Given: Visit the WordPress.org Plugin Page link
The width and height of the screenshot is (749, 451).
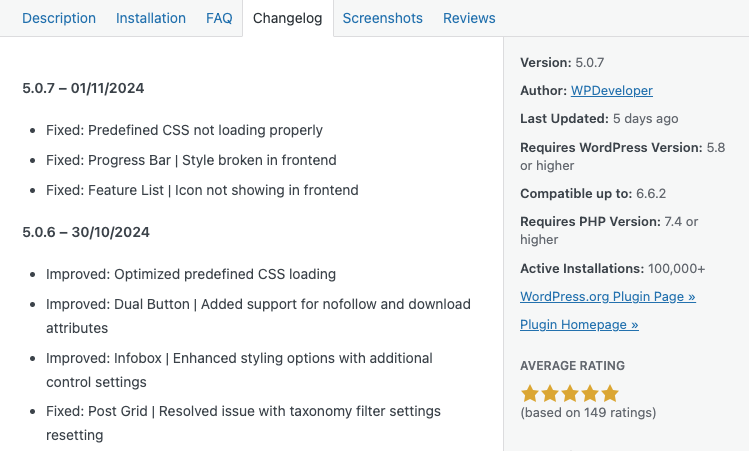Looking at the screenshot, I should tap(608, 296).
